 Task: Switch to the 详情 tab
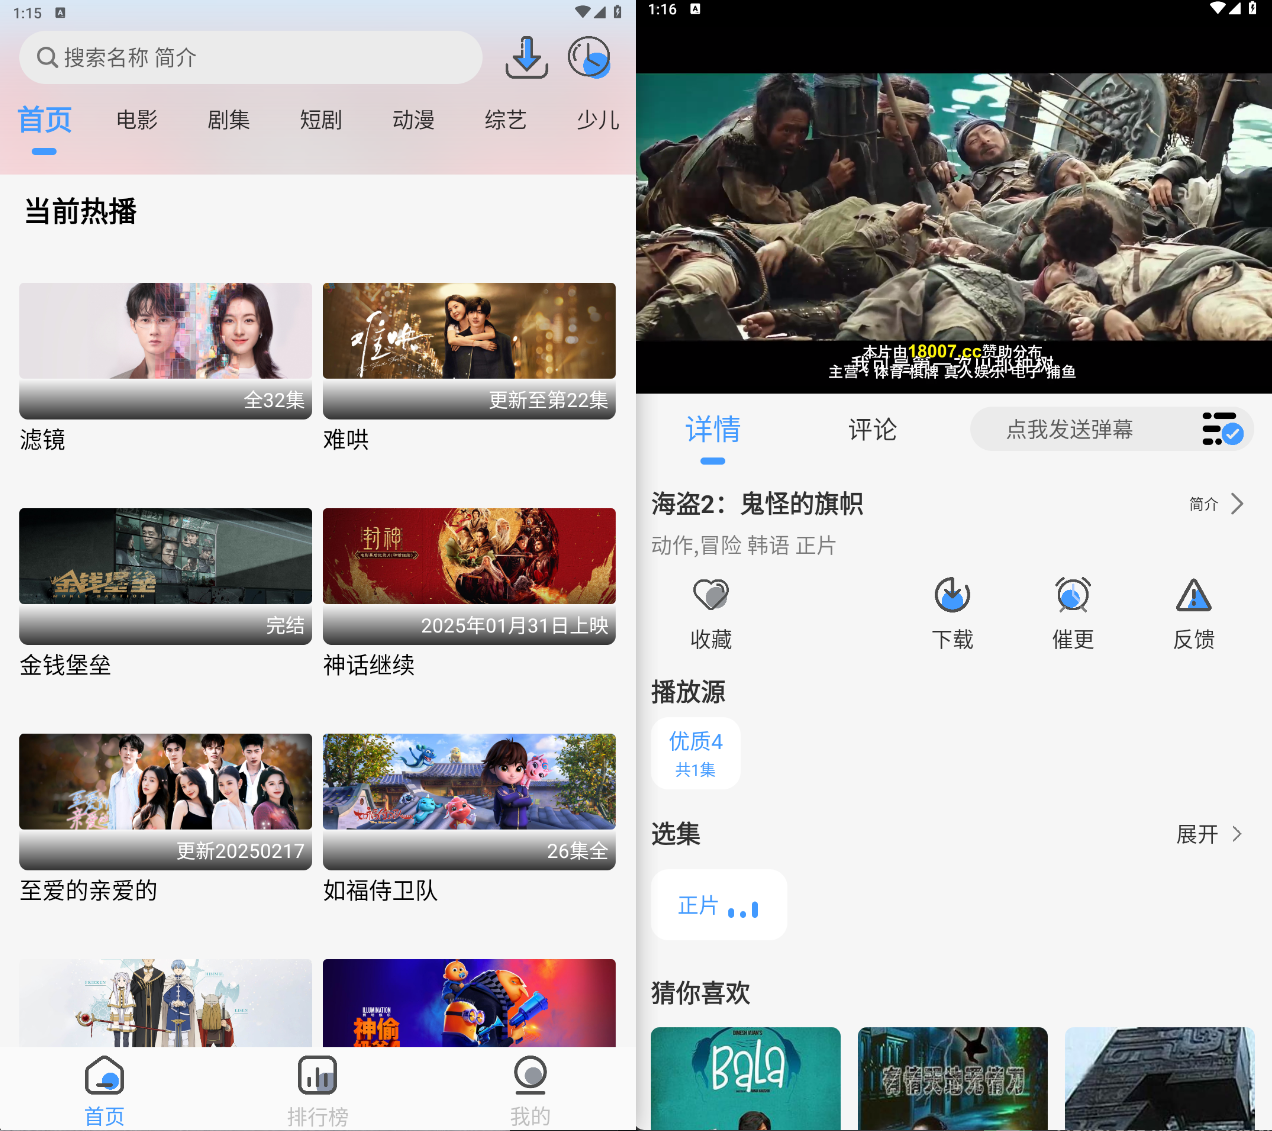713,430
